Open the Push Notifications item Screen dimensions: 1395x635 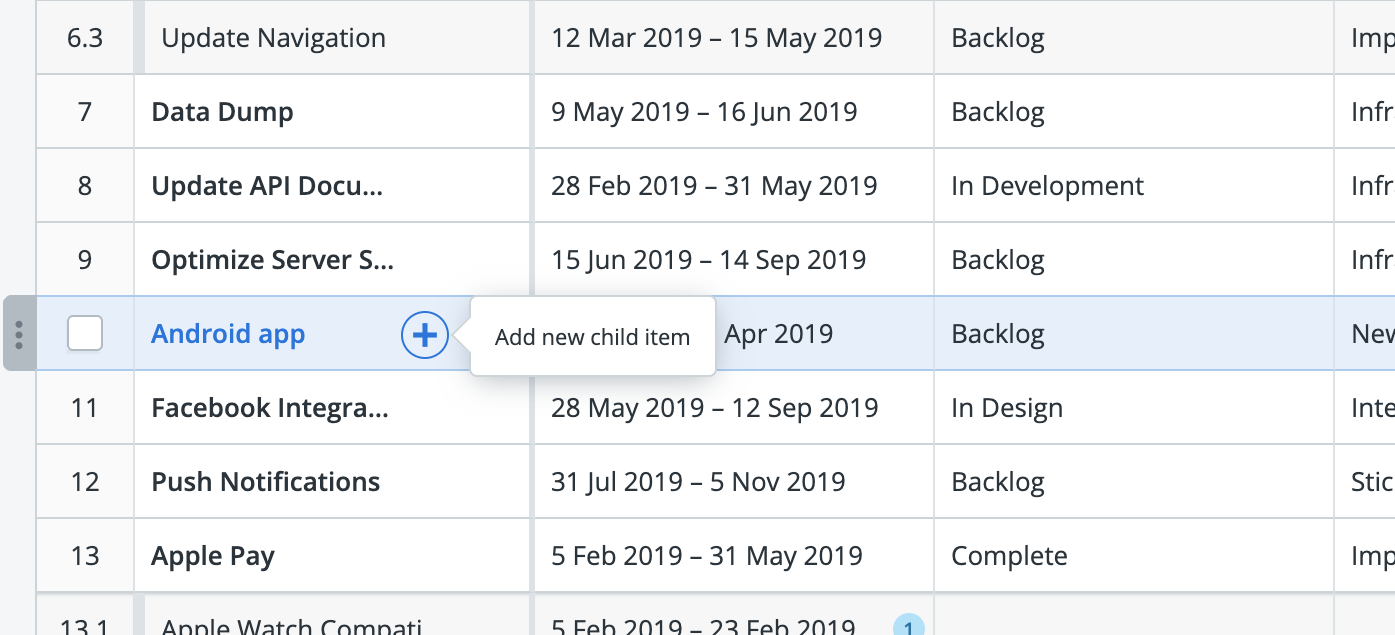point(266,482)
